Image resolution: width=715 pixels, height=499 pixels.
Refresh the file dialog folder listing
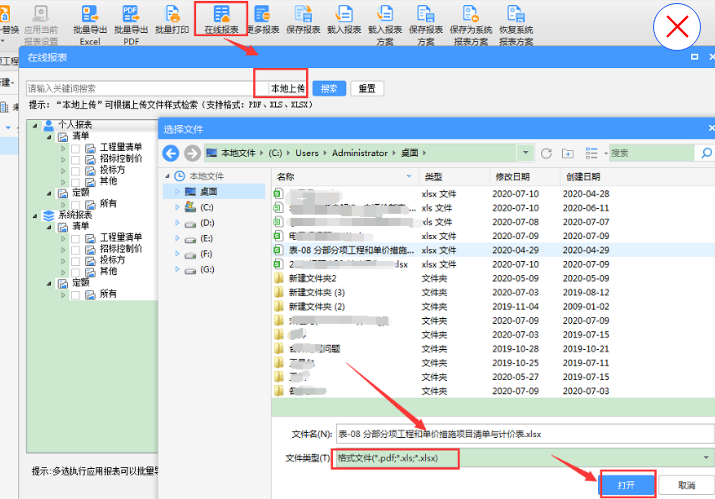click(x=546, y=153)
